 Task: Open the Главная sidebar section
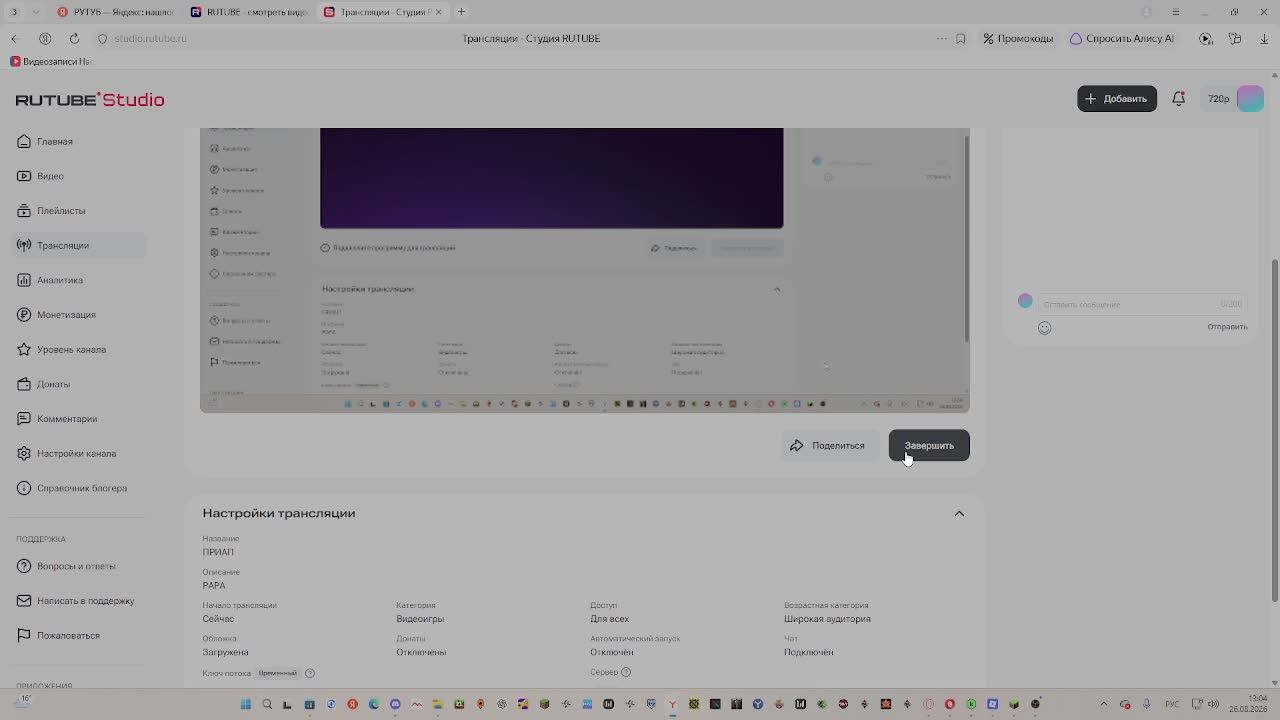(78, 141)
